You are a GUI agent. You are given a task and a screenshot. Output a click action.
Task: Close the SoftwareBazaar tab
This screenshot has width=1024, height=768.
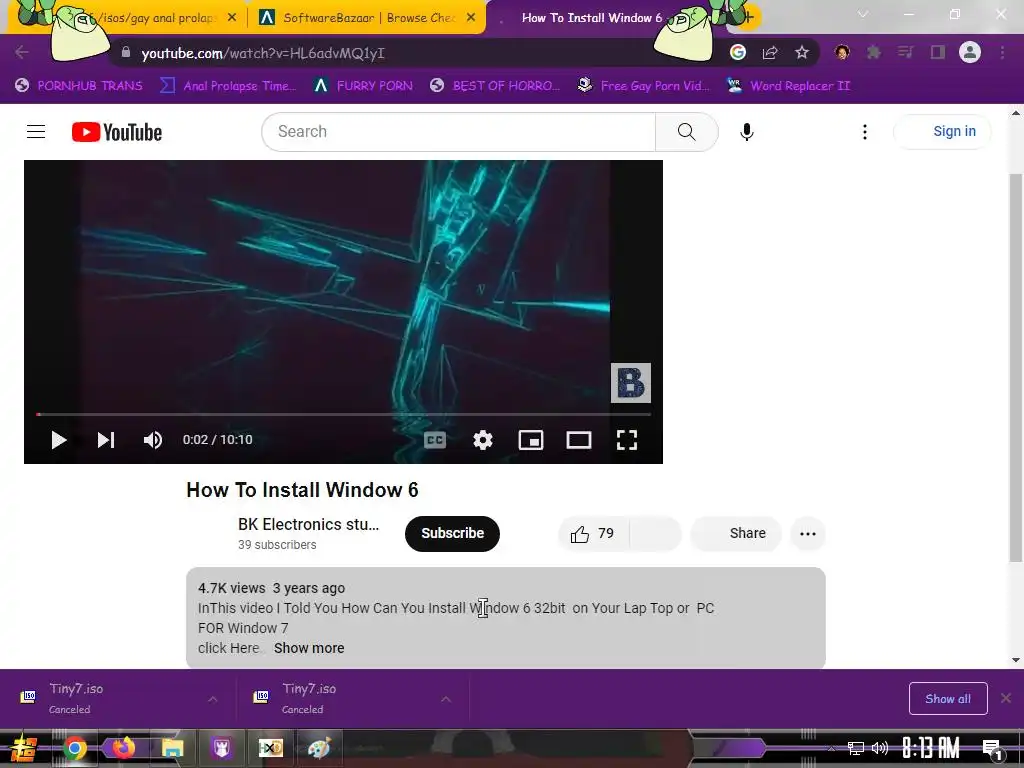(471, 18)
